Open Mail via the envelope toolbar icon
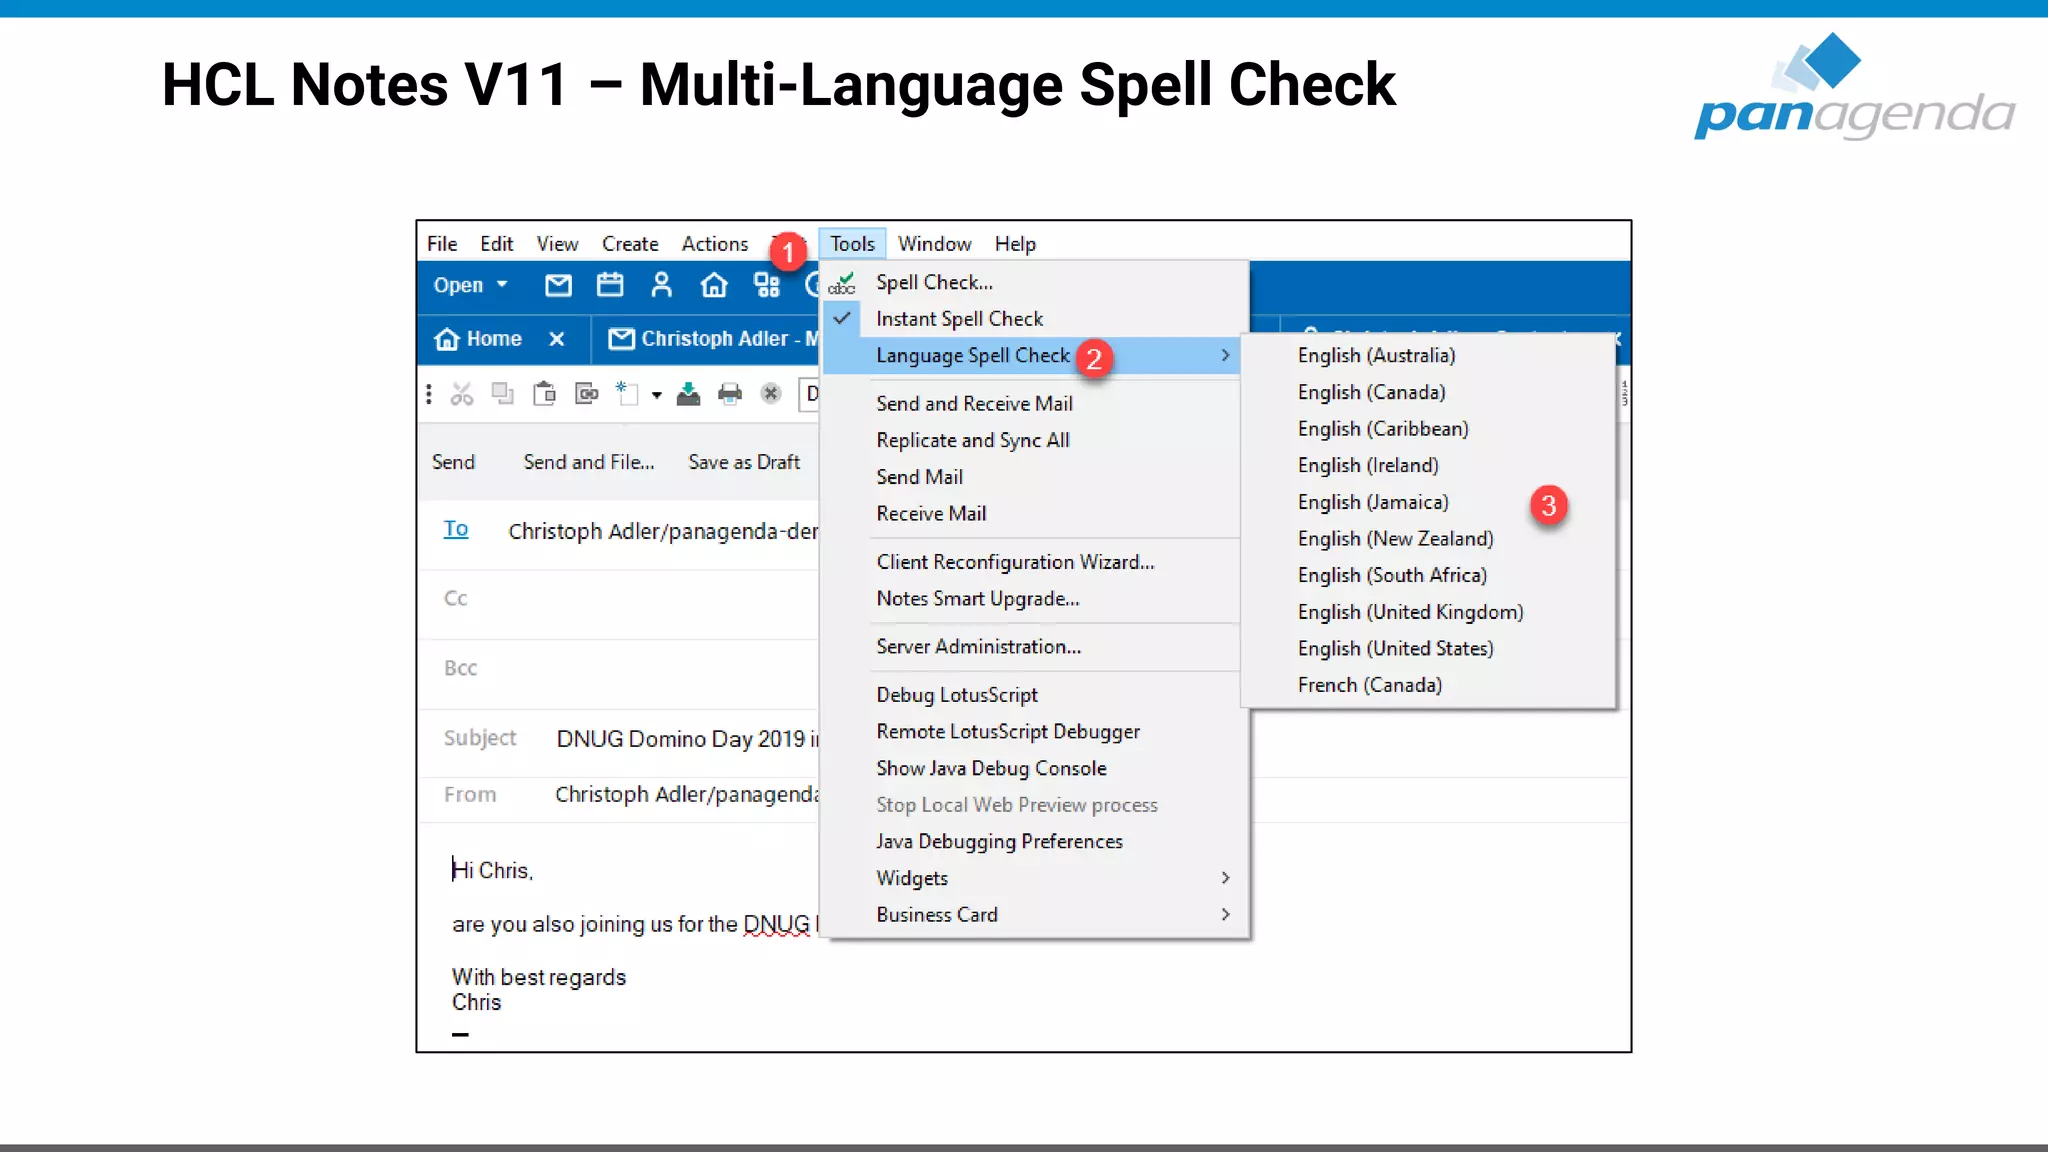 pos(558,286)
